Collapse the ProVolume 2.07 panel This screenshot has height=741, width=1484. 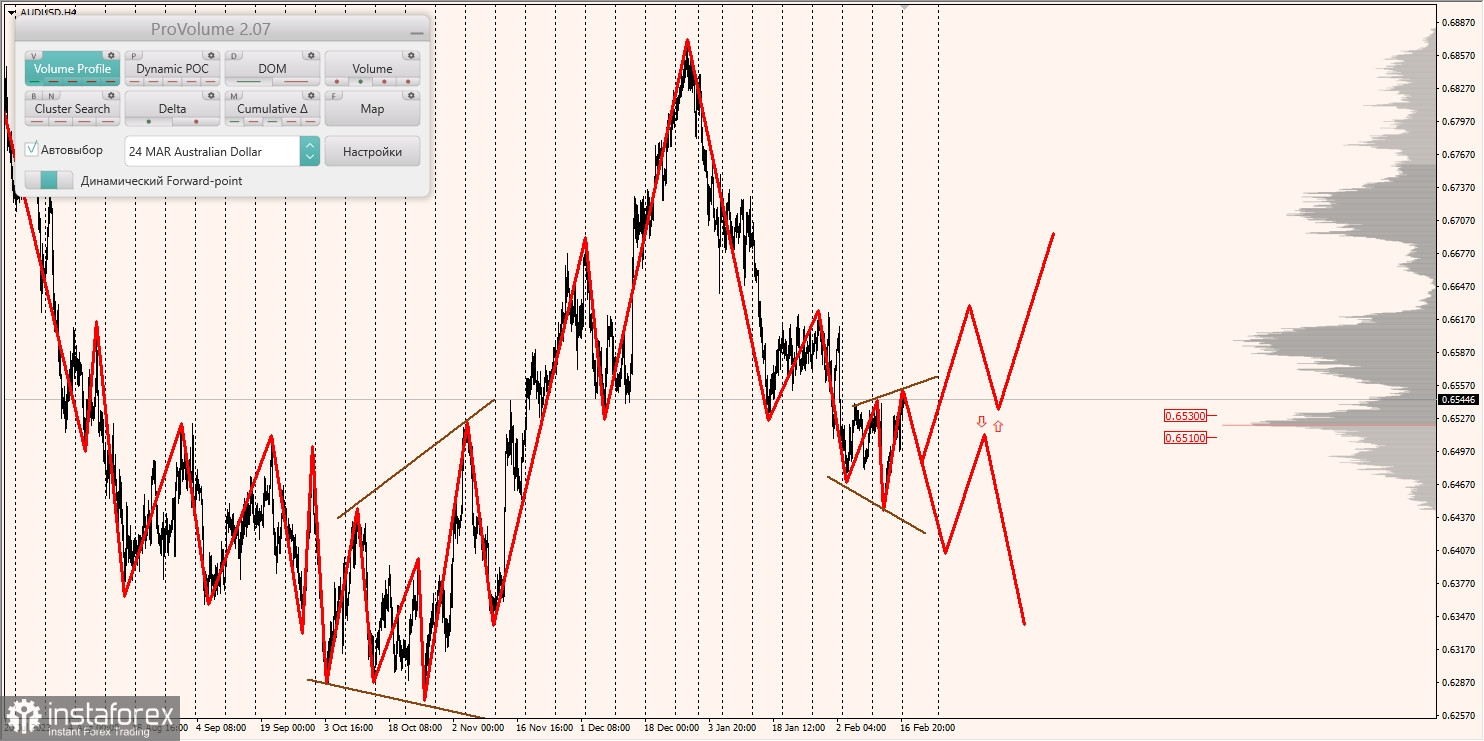point(416,32)
